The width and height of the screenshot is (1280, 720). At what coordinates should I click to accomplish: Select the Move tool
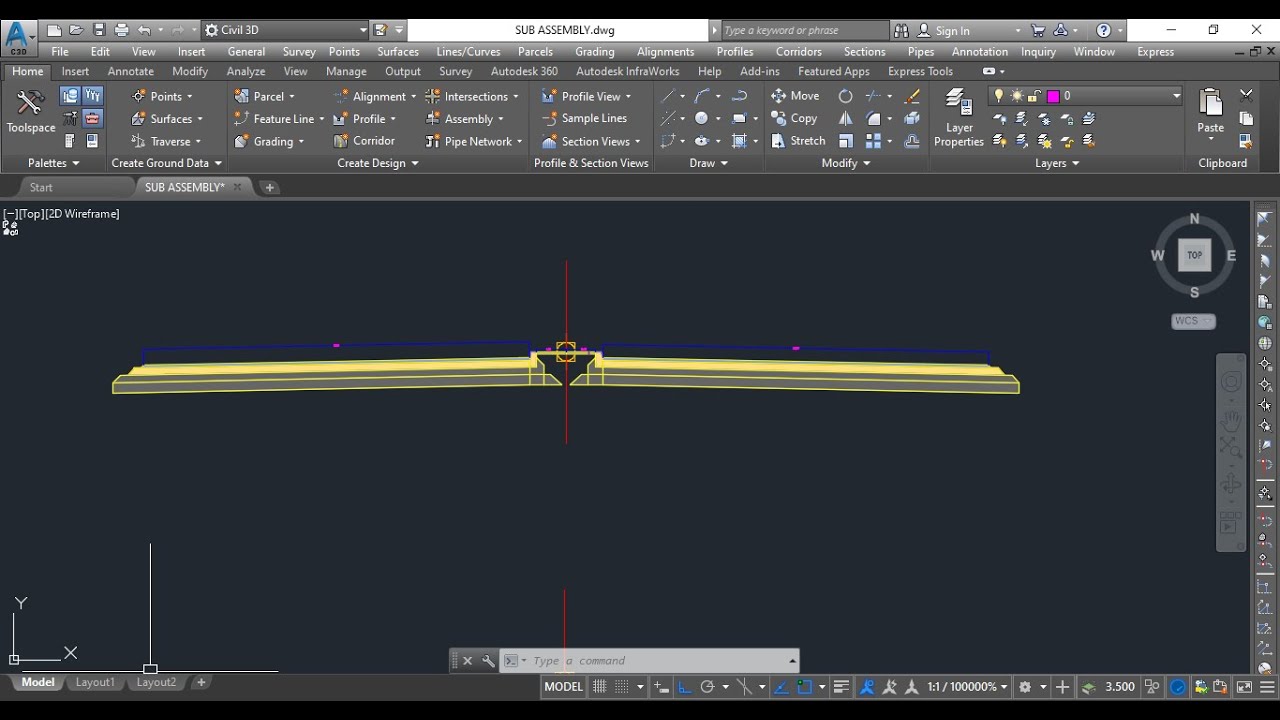click(796, 96)
